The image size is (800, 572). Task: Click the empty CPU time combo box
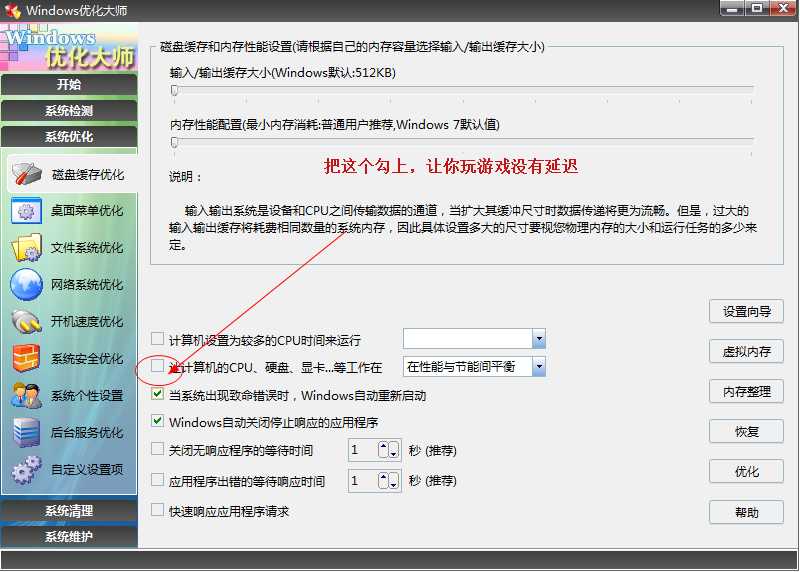474,338
